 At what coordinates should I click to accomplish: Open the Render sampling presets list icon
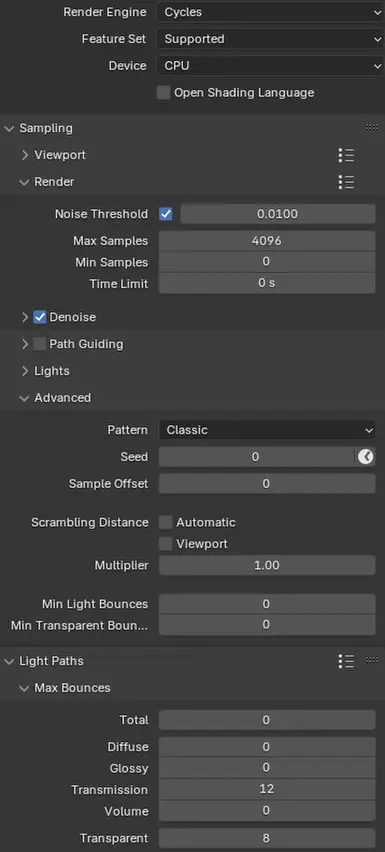click(346, 181)
